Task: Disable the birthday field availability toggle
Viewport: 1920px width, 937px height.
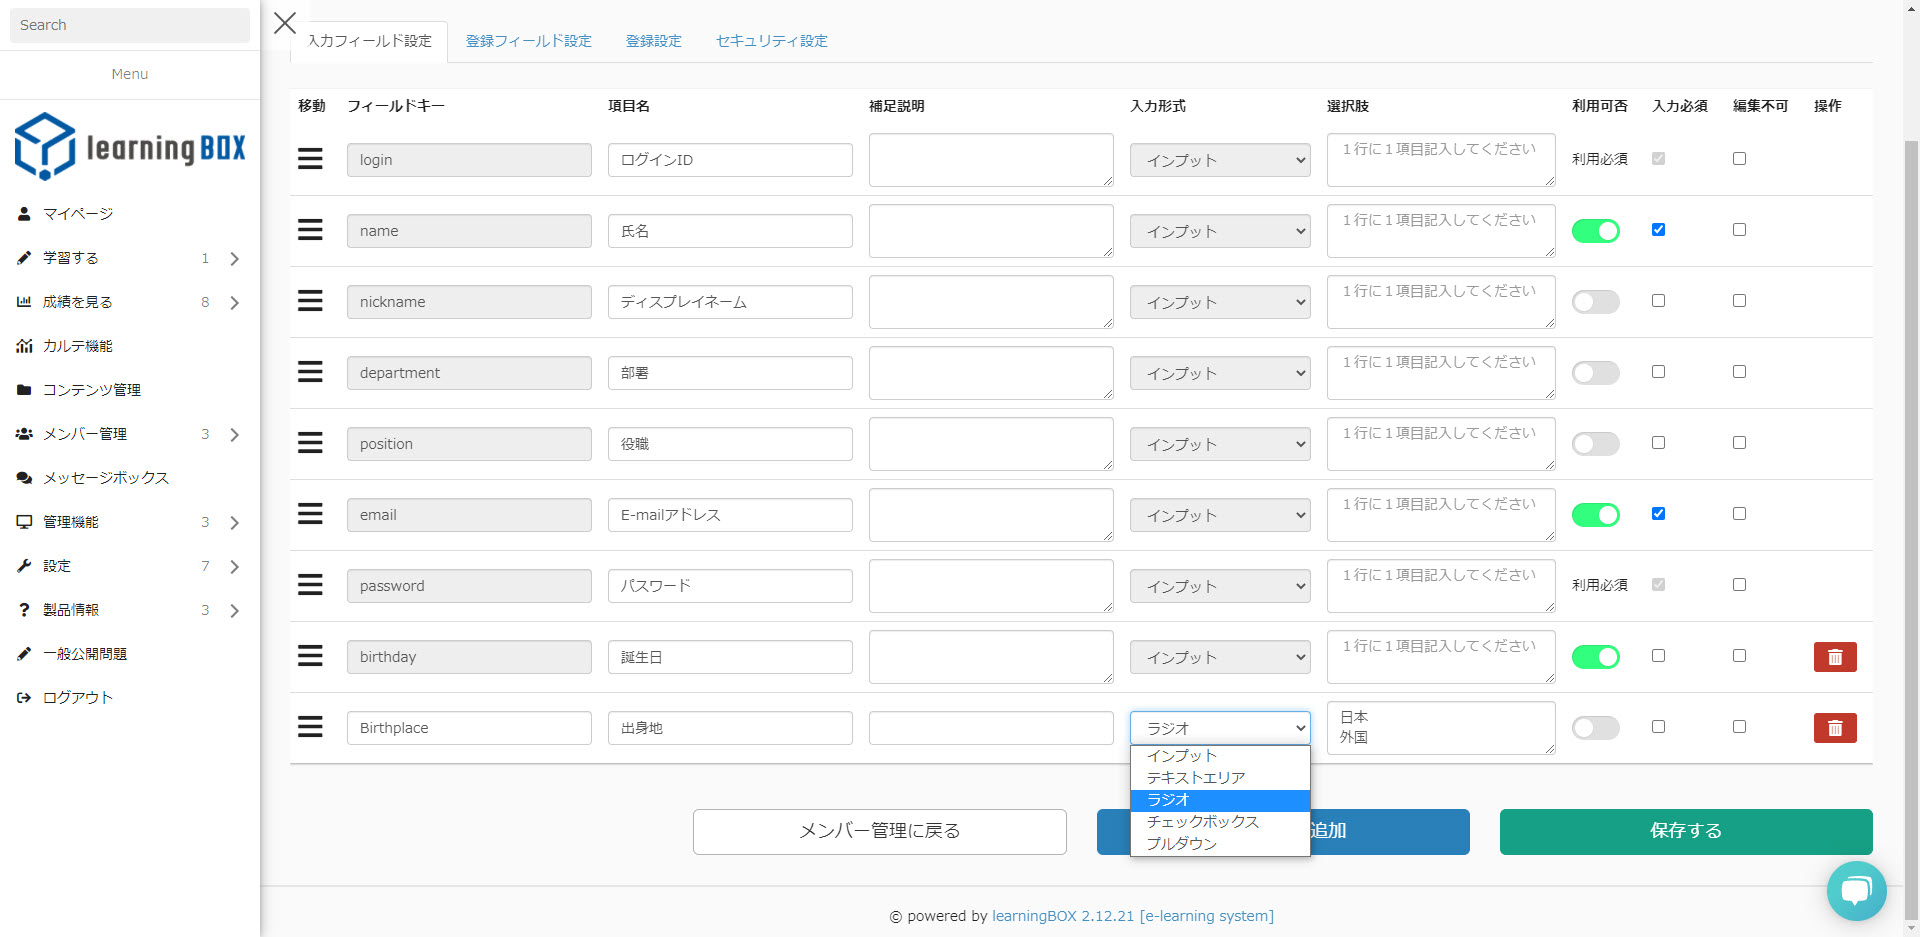Action: 1595,657
